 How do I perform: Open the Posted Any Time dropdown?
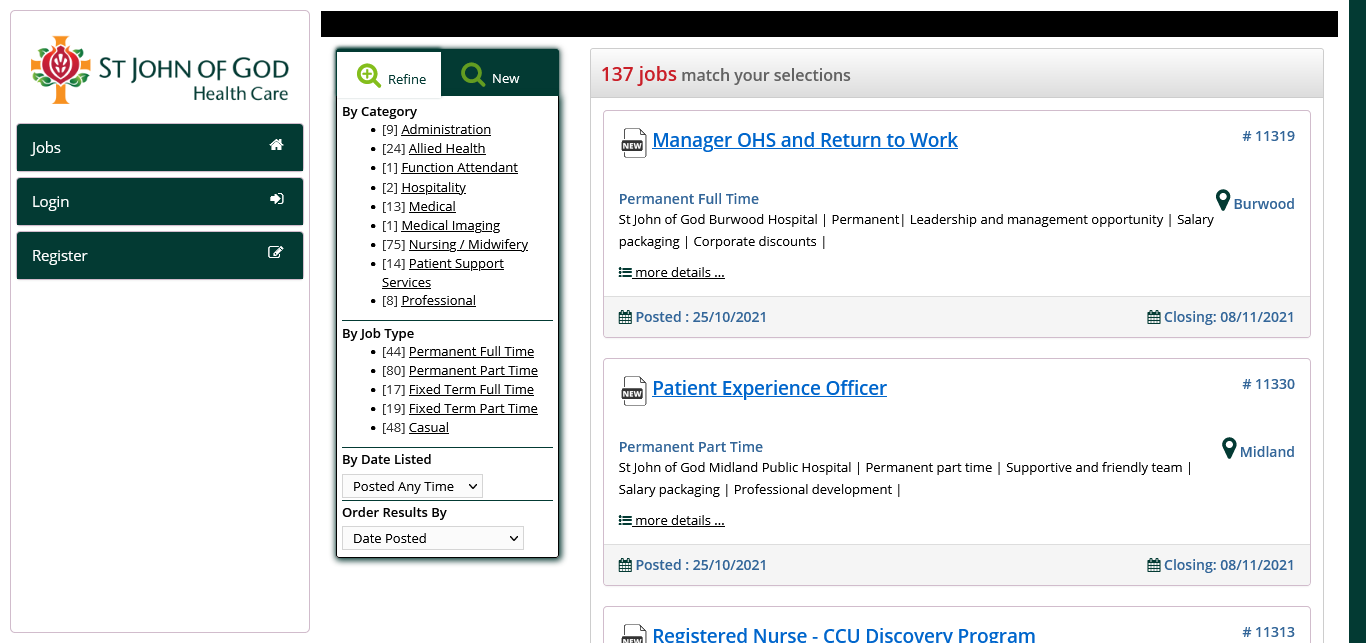(412, 486)
